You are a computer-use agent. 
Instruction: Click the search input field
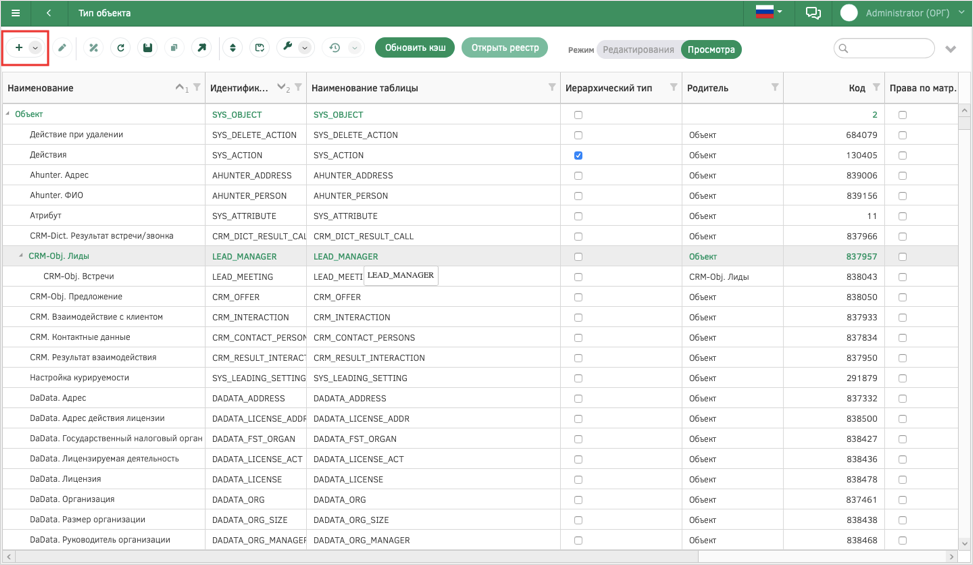[884, 48]
